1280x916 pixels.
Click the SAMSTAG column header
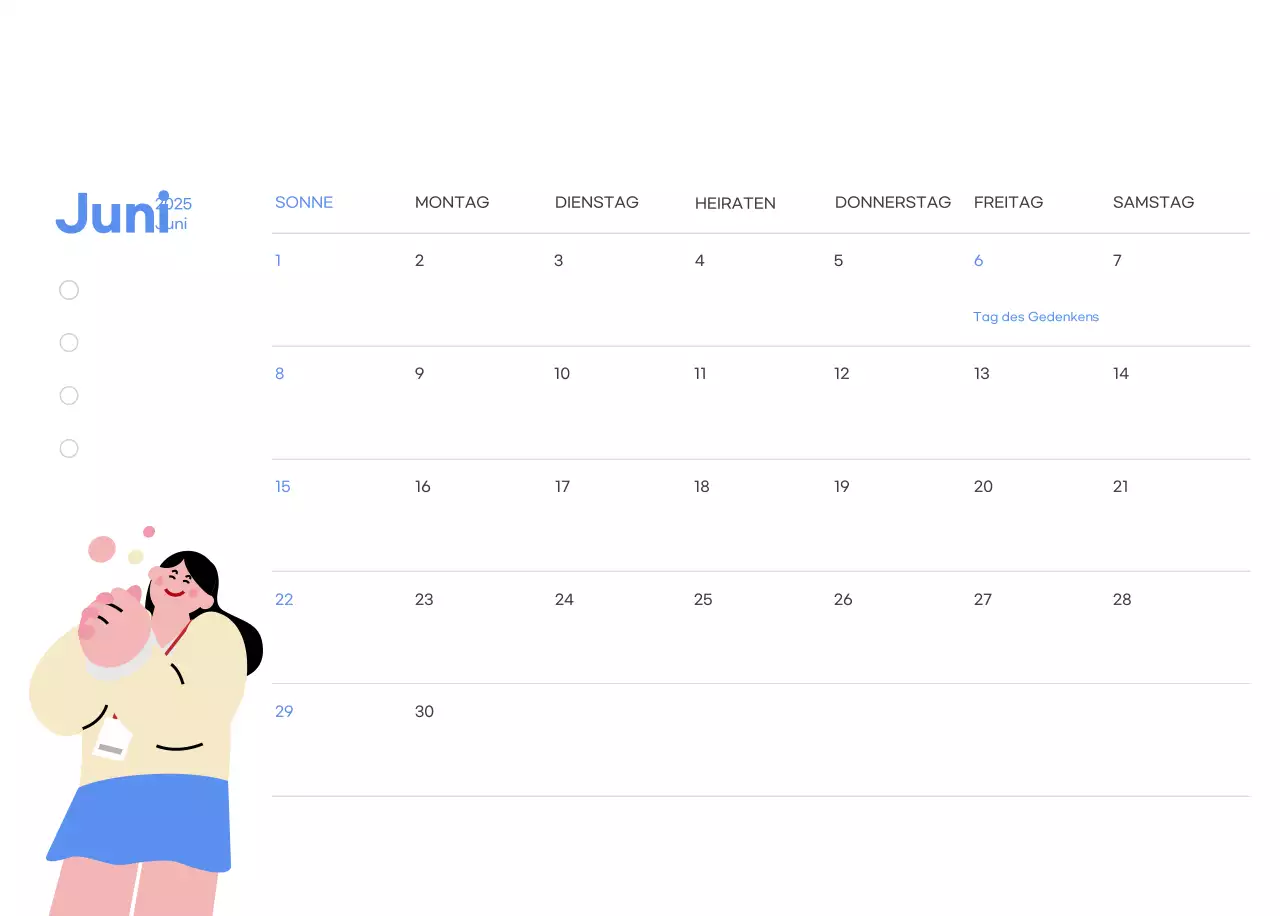1153,202
